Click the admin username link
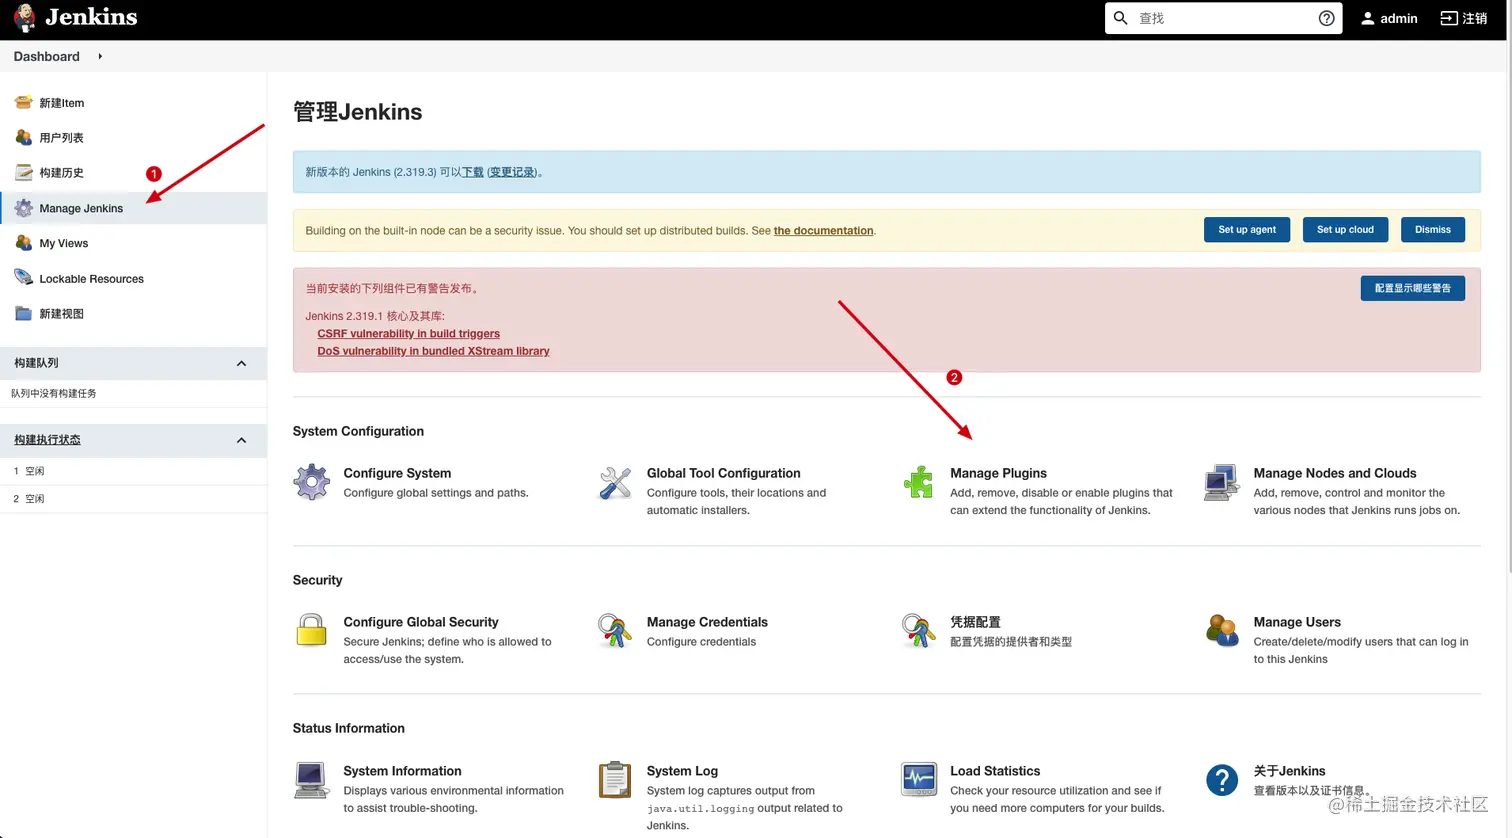Image resolution: width=1512 pixels, height=838 pixels. coord(1399,18)
